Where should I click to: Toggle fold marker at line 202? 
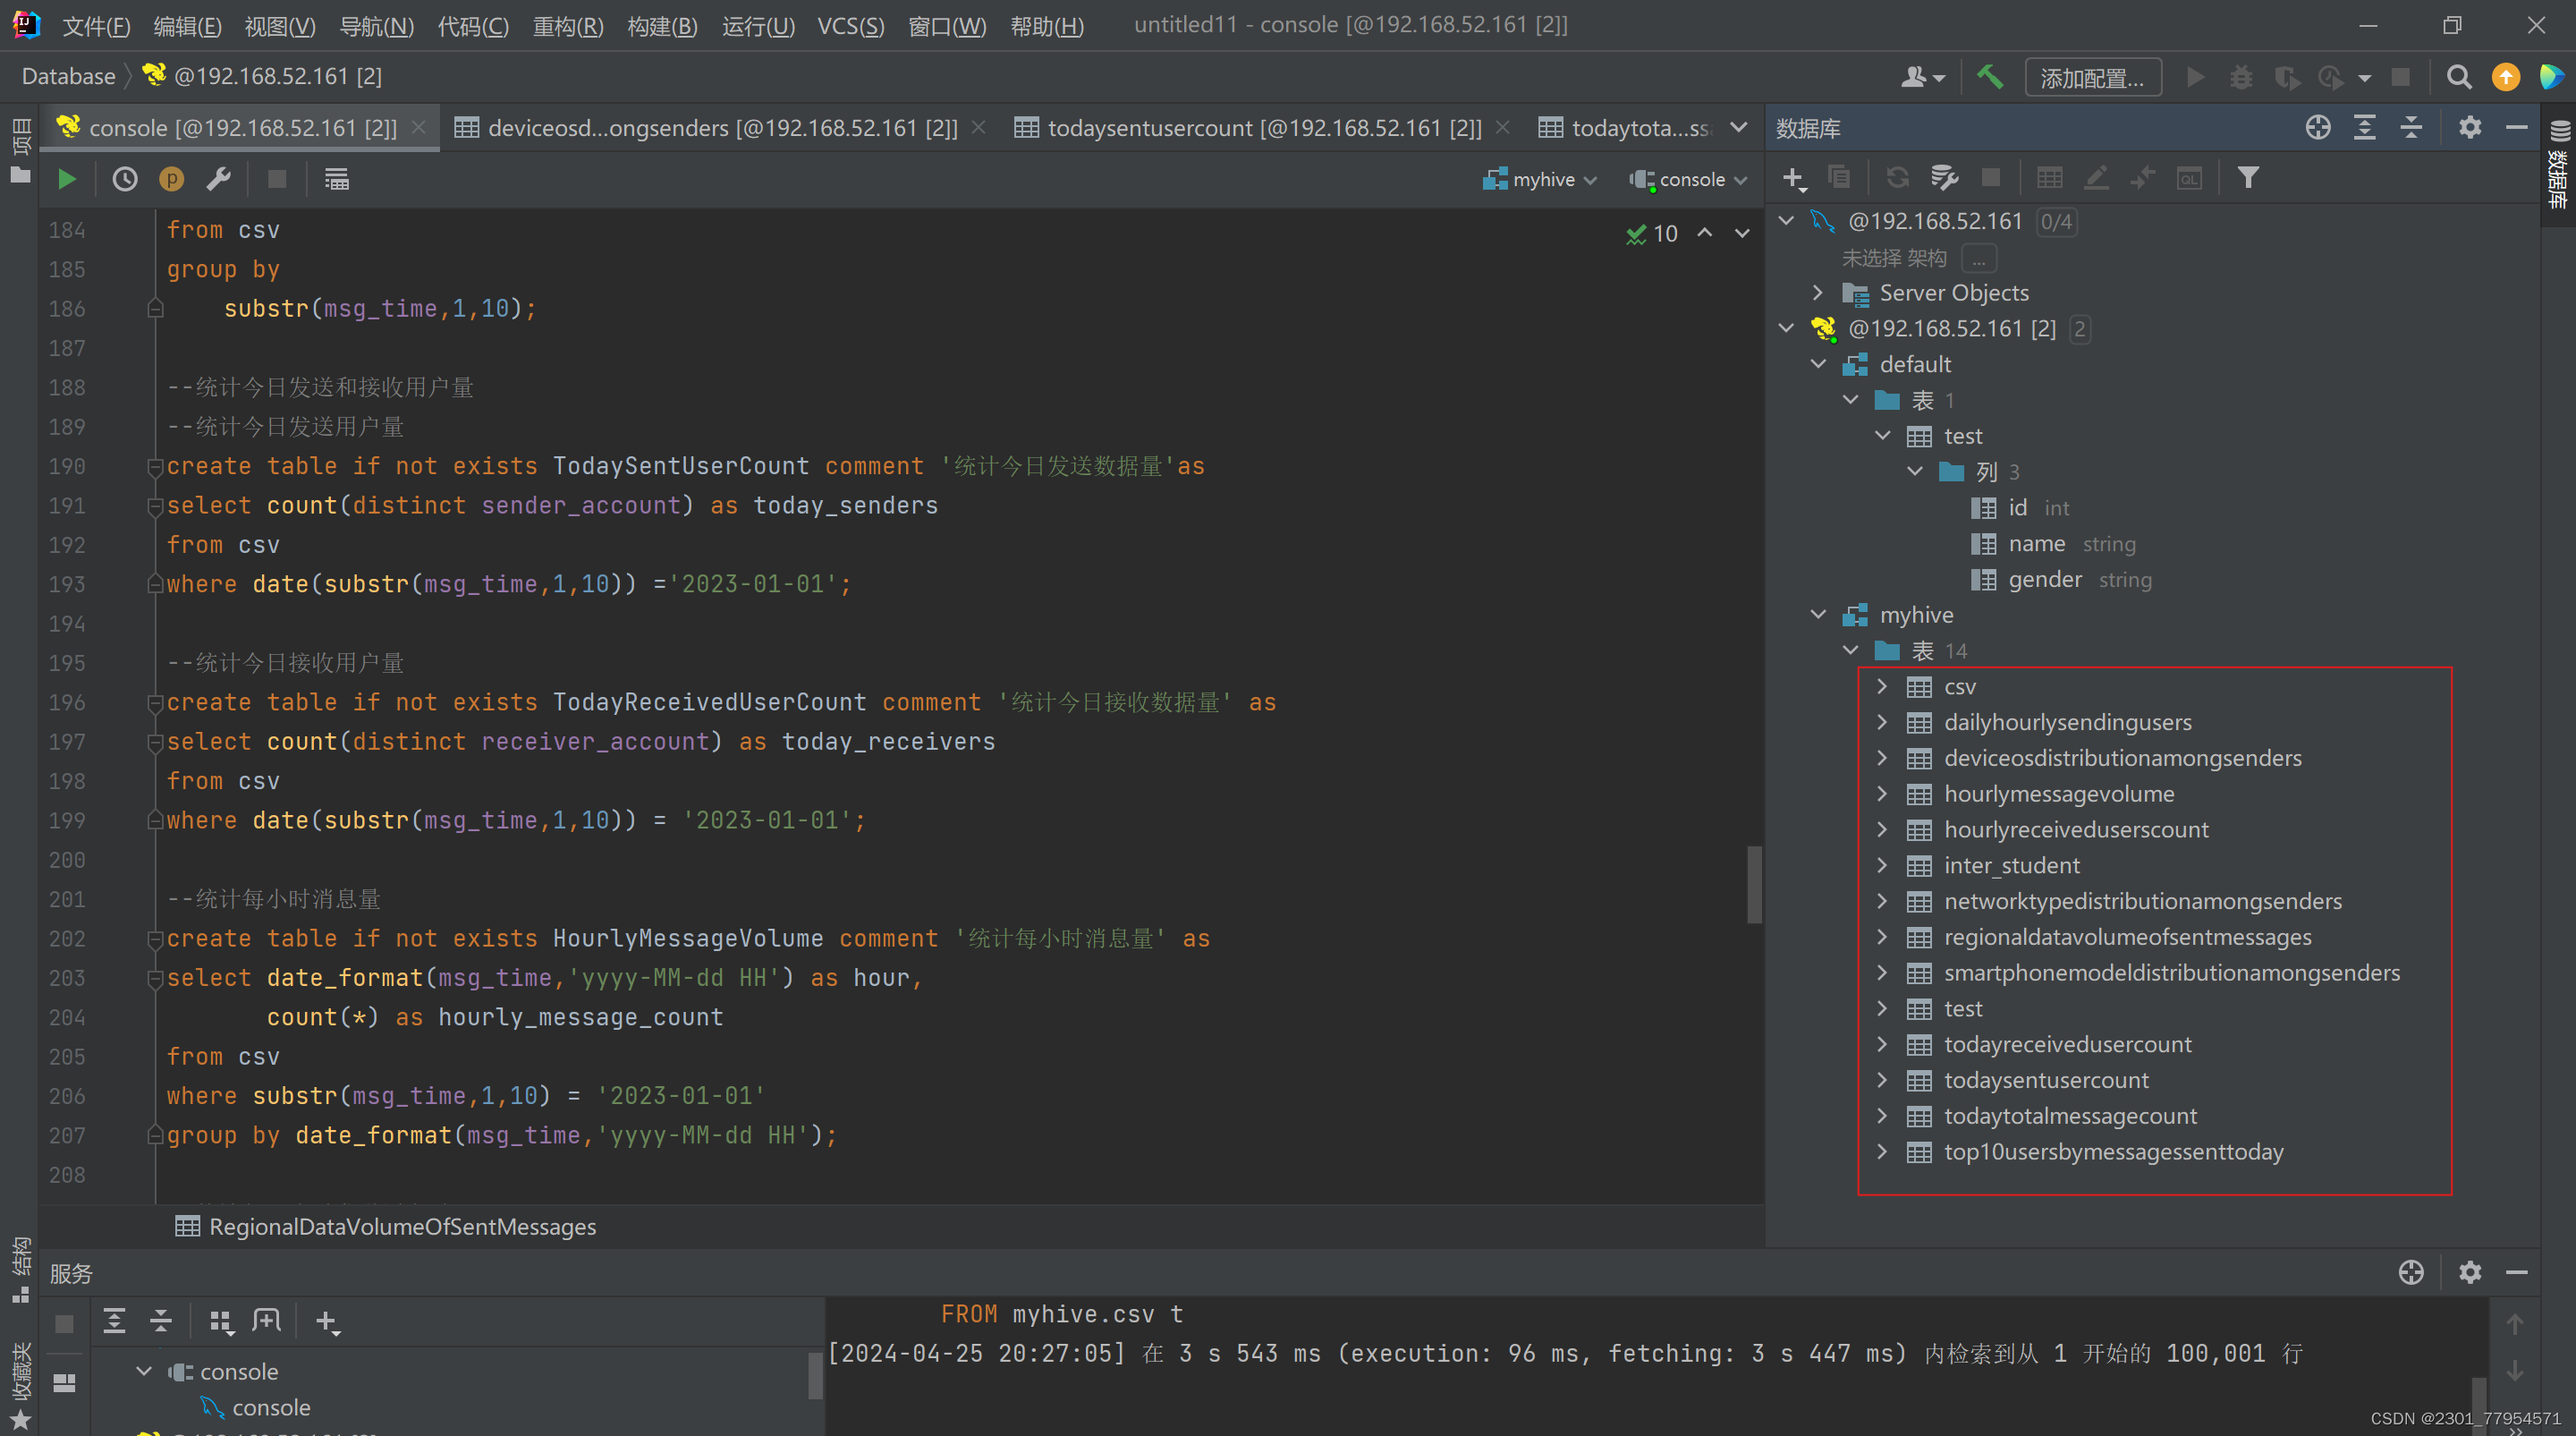click(x=155, y=939)
